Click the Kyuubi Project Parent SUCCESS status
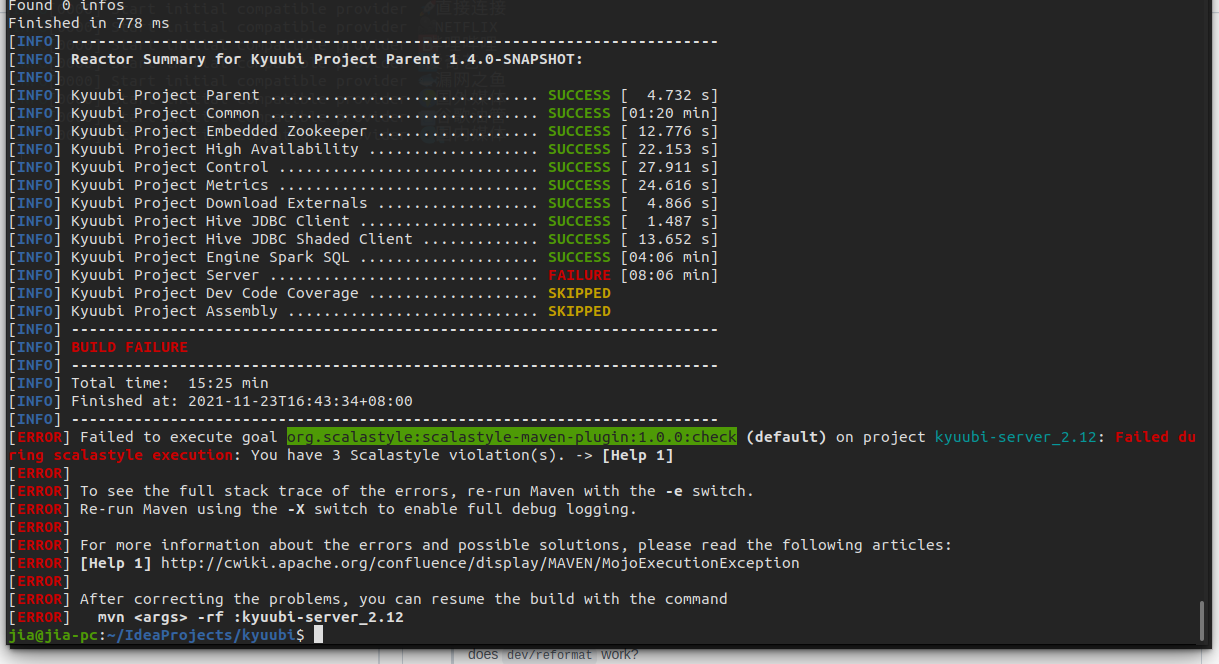This screenshot has width=1219, height=664. coord(579,95)
